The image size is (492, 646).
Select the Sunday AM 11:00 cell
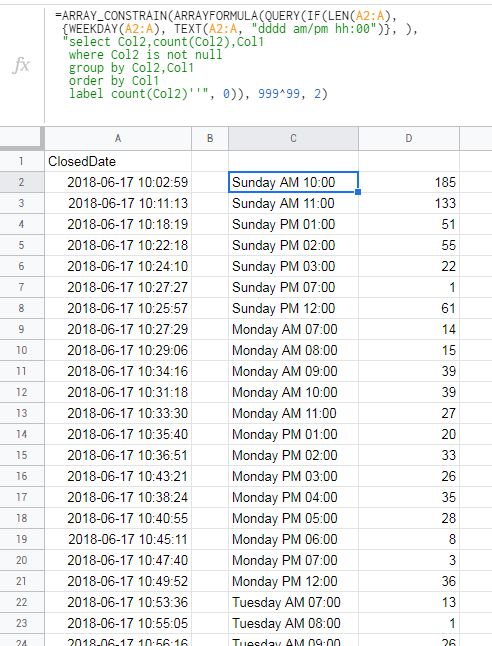click(x=293, y=203)
